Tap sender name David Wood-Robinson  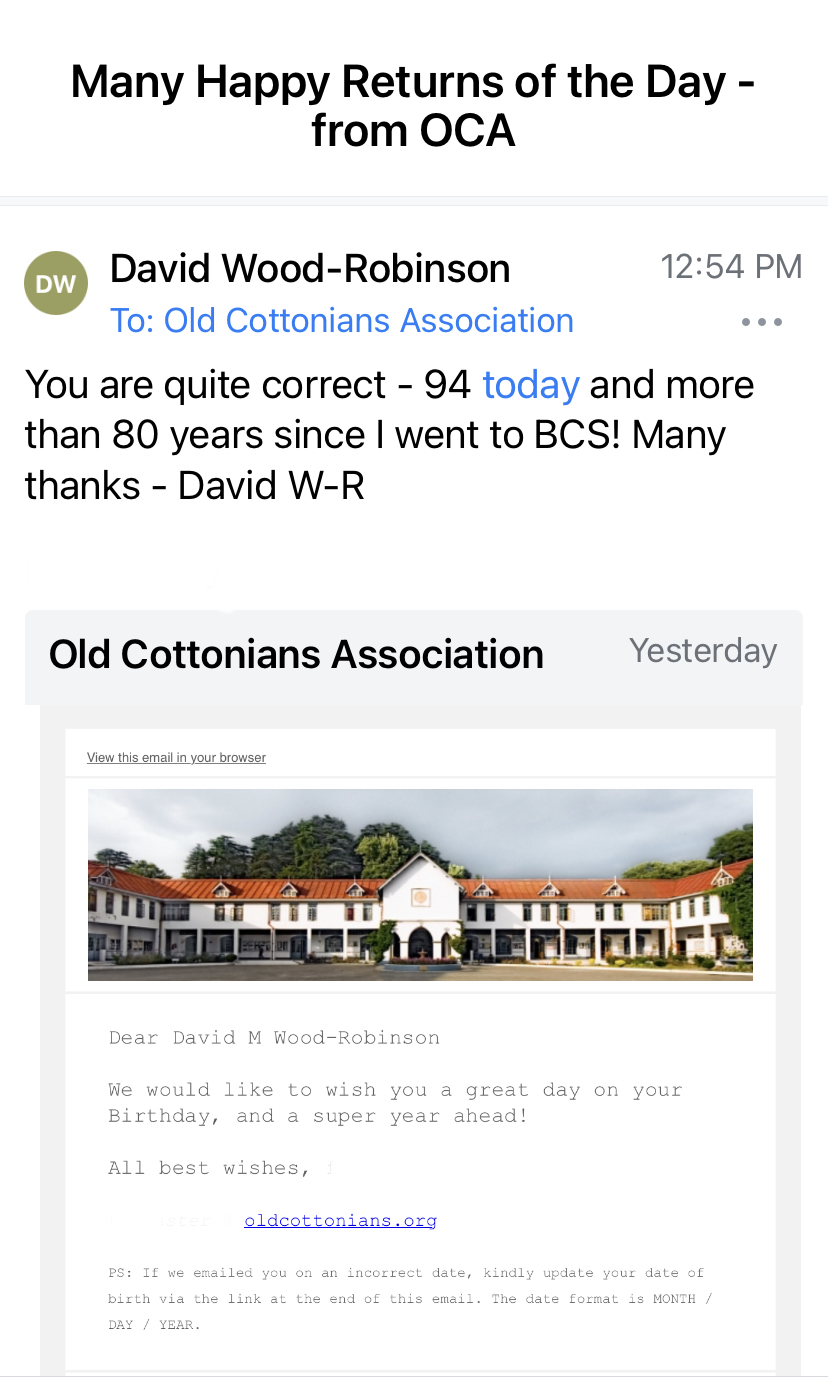[310, 268]
